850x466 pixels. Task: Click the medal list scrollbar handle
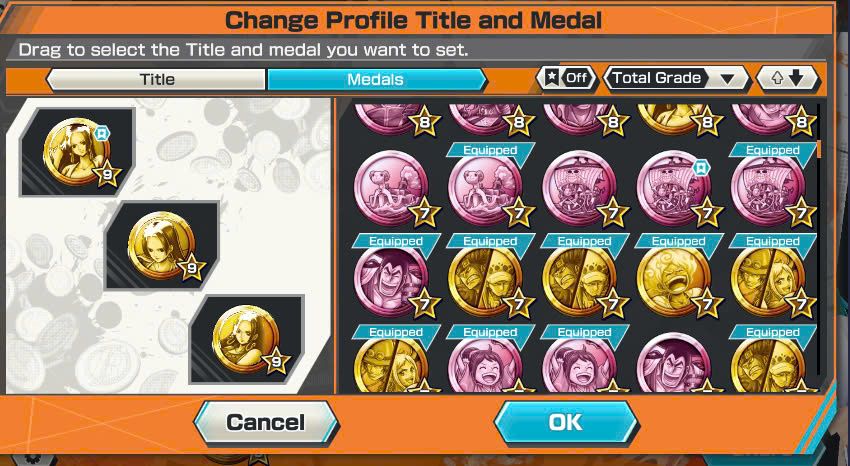pos(819,149)
